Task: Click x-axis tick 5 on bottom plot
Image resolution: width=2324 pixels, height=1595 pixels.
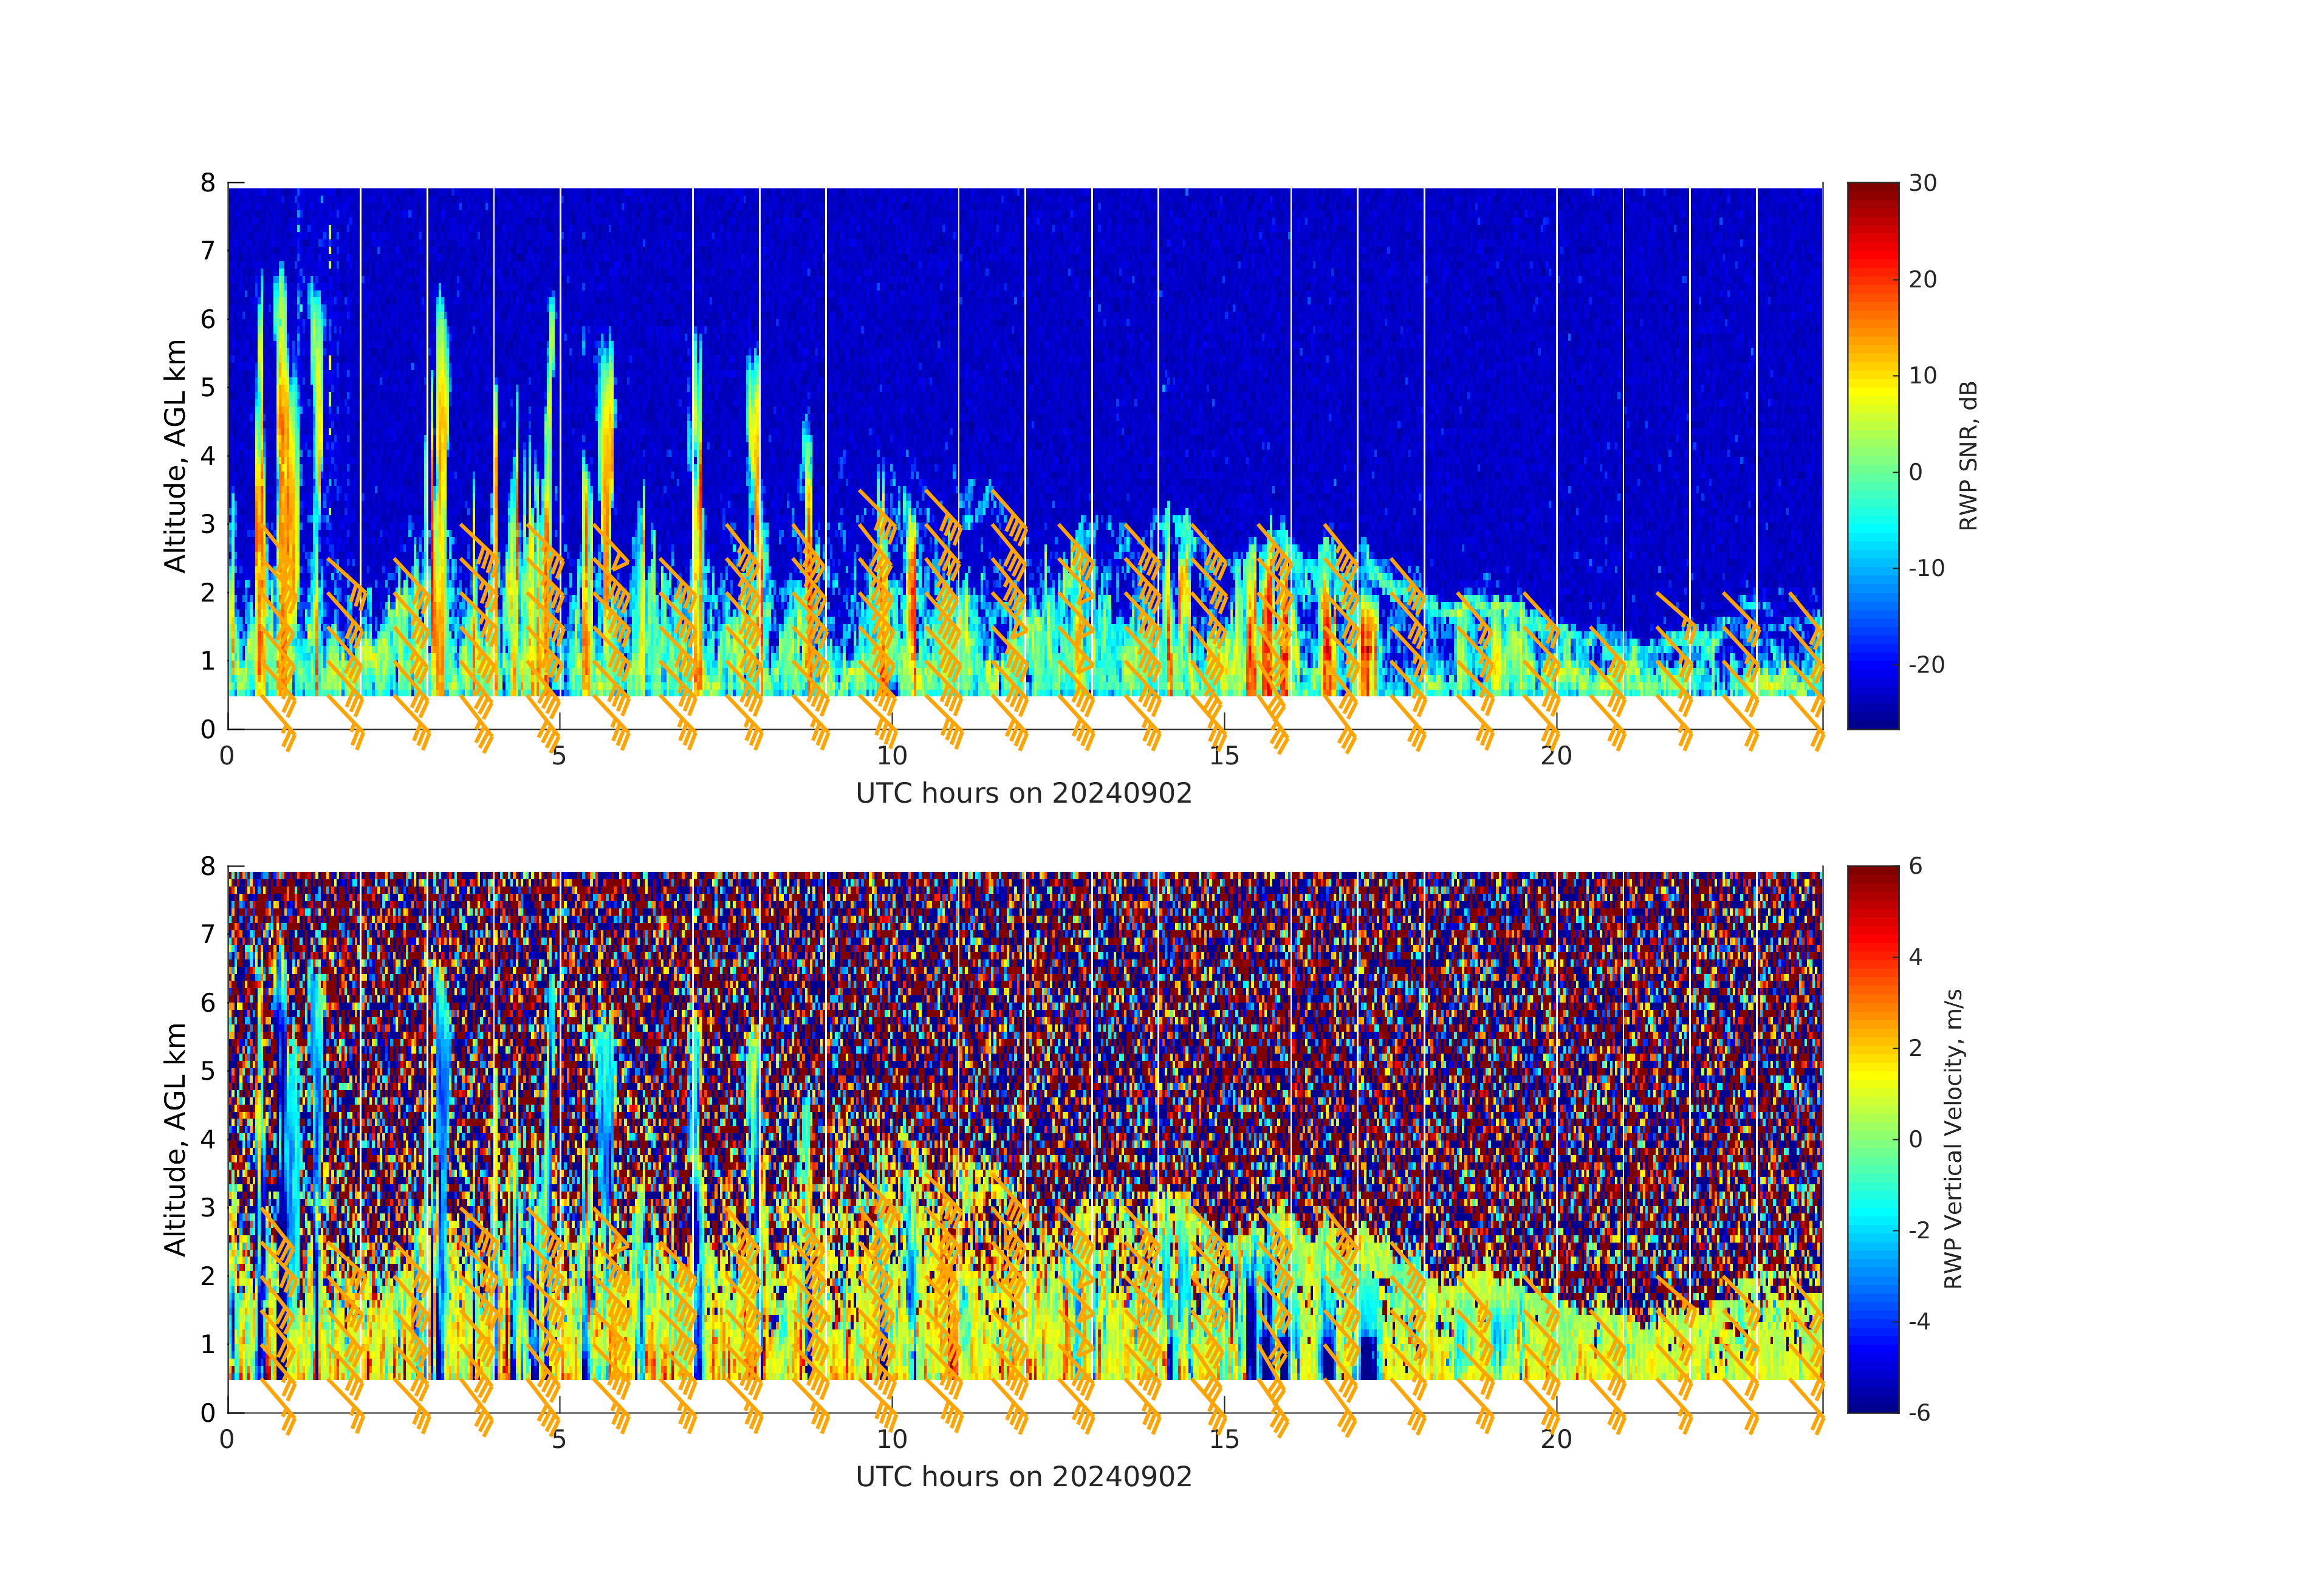Action: tap(559, 1440)
